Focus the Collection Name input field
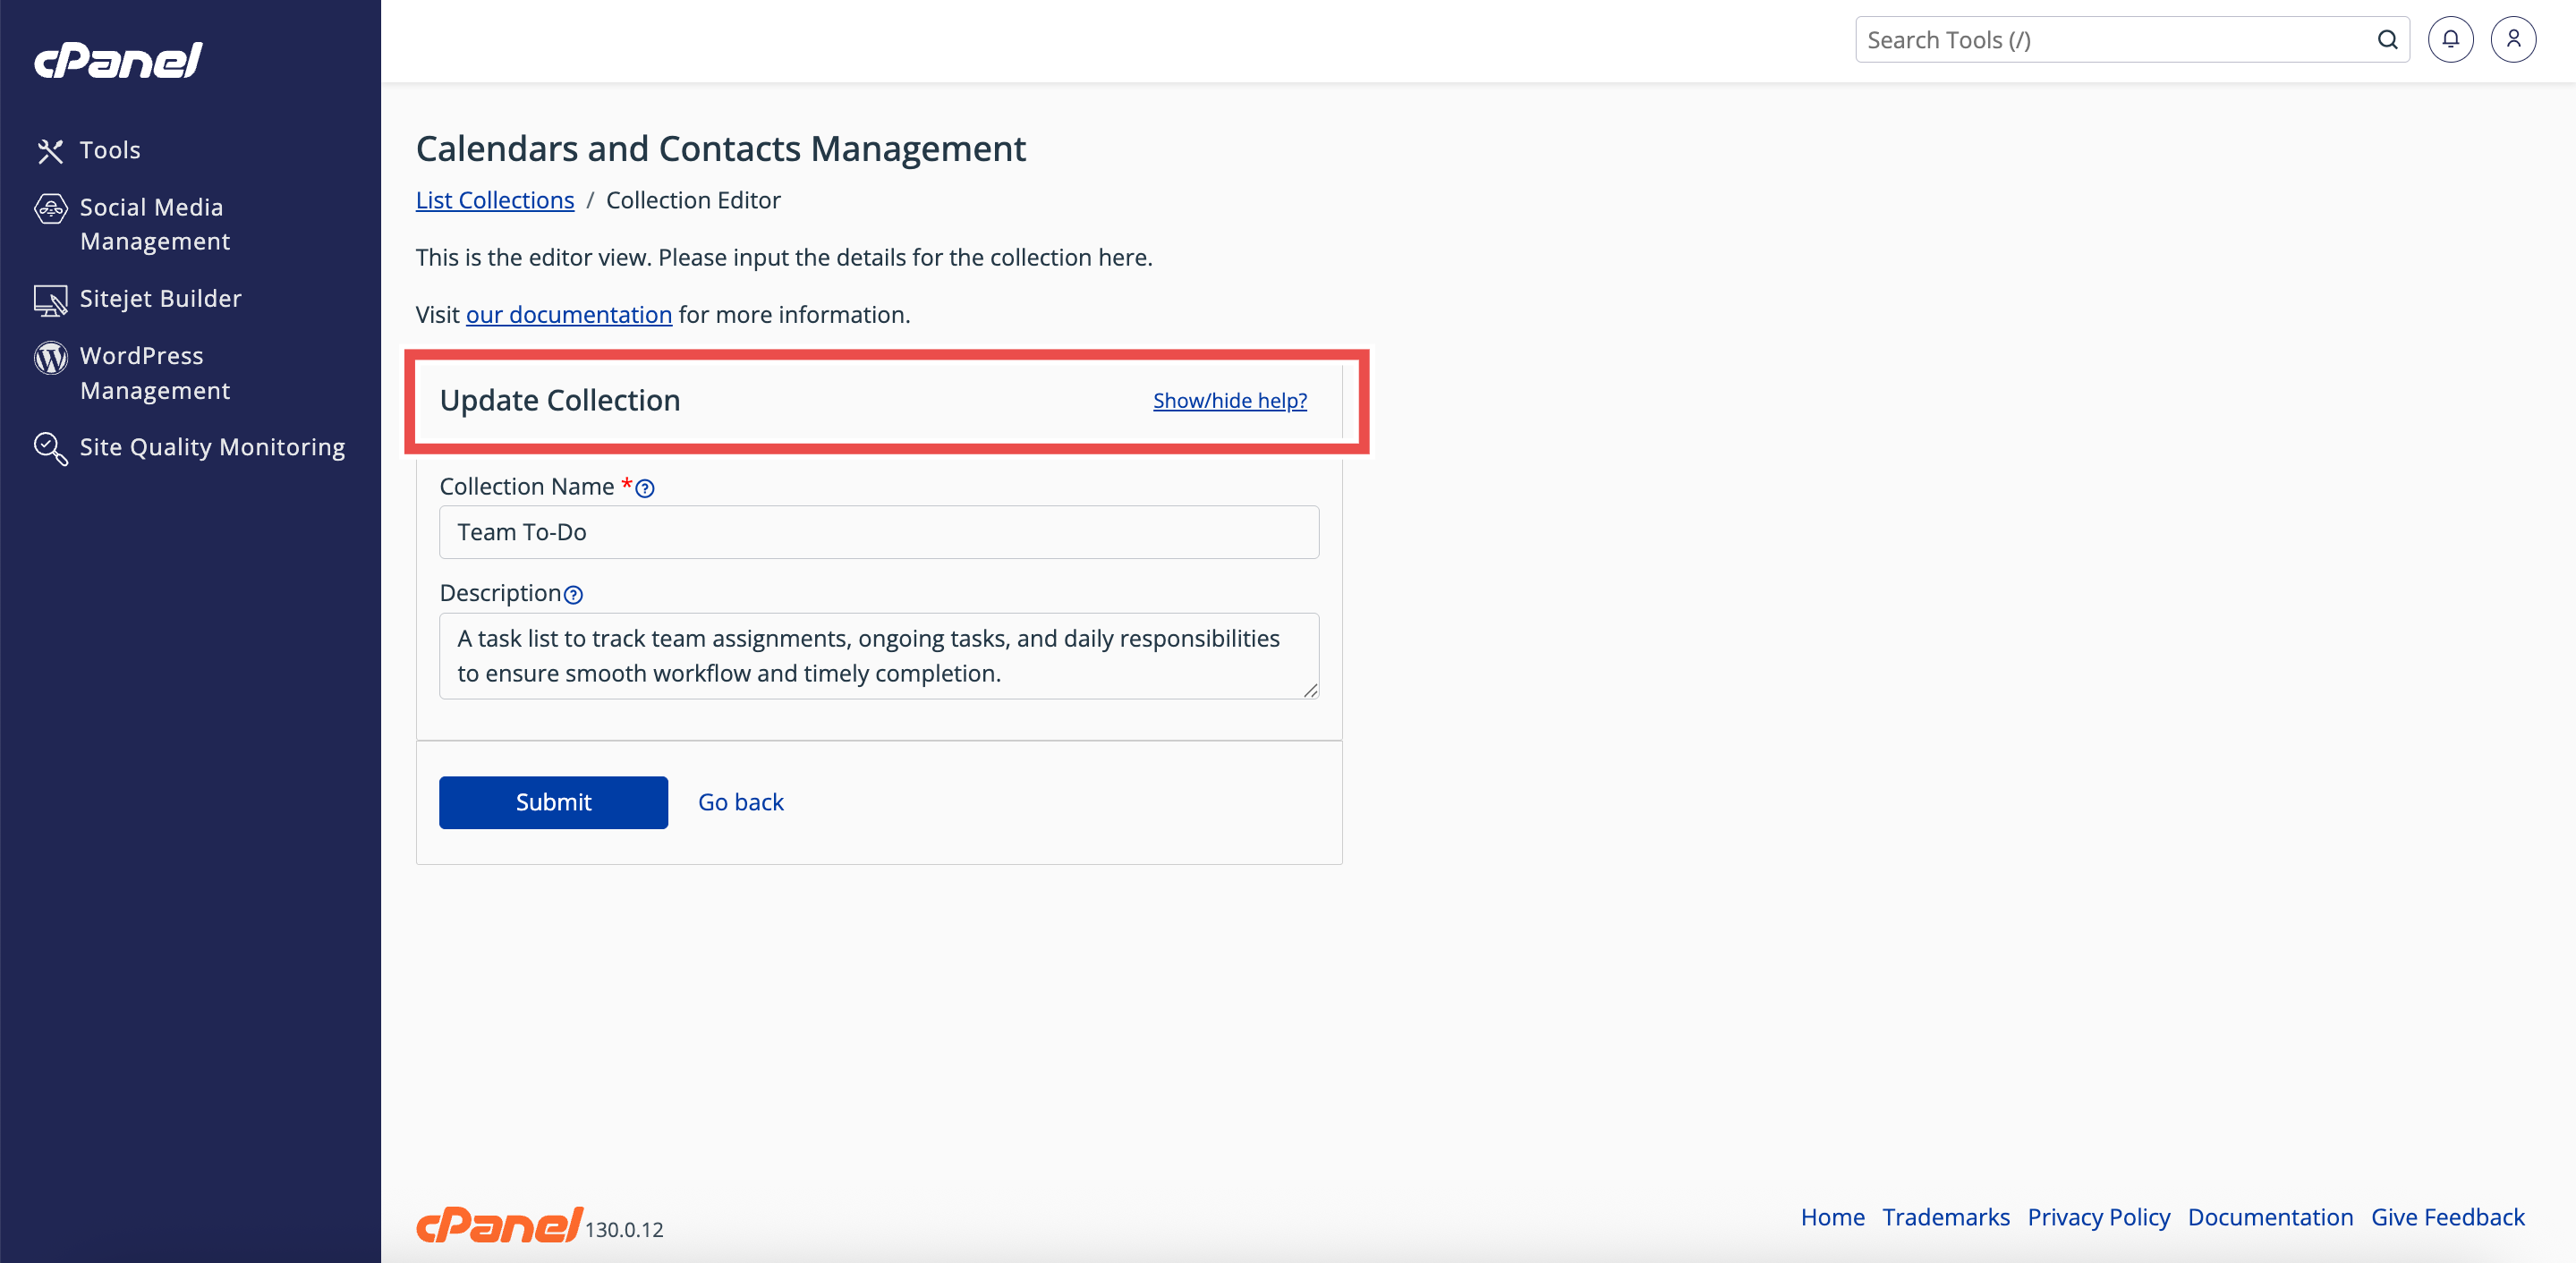 [x=878, y=532]
